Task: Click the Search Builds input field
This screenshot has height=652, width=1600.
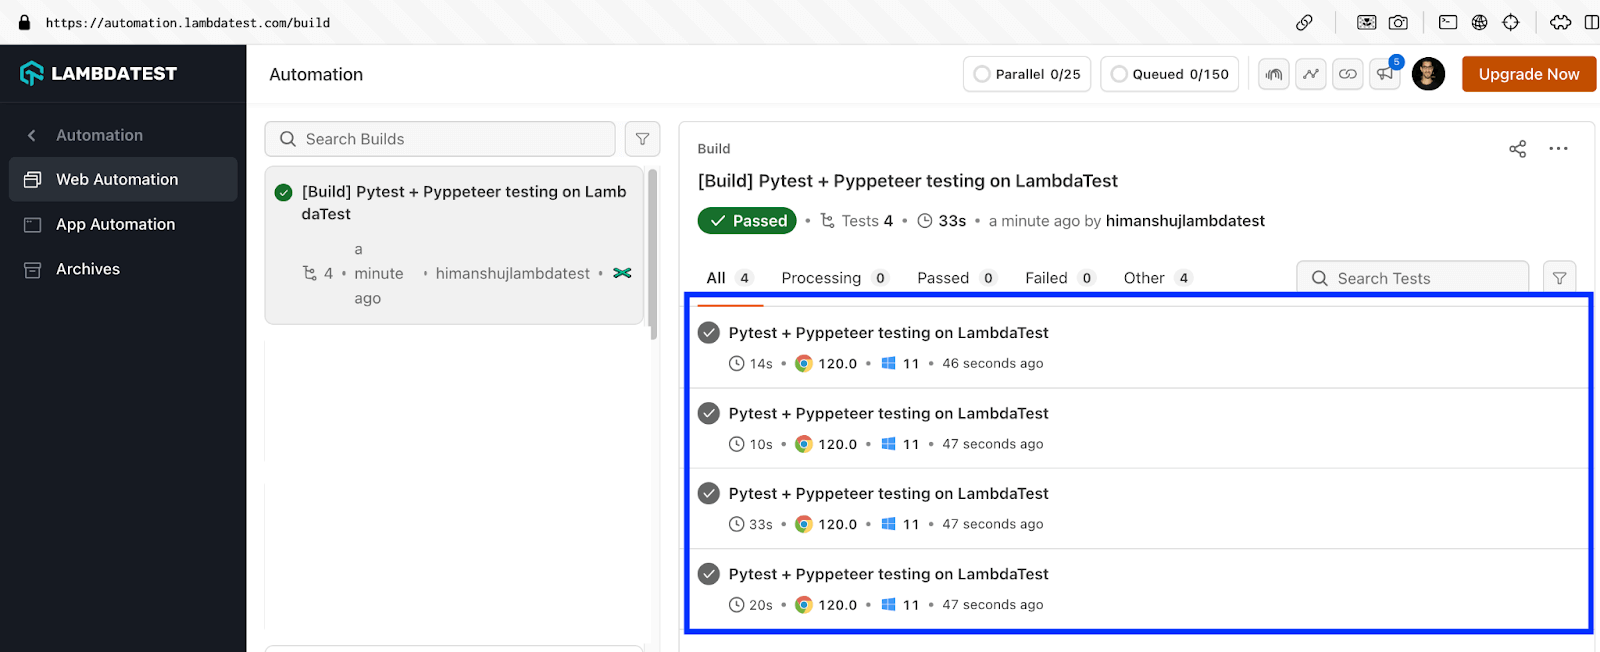Action: tap(440, 139)
